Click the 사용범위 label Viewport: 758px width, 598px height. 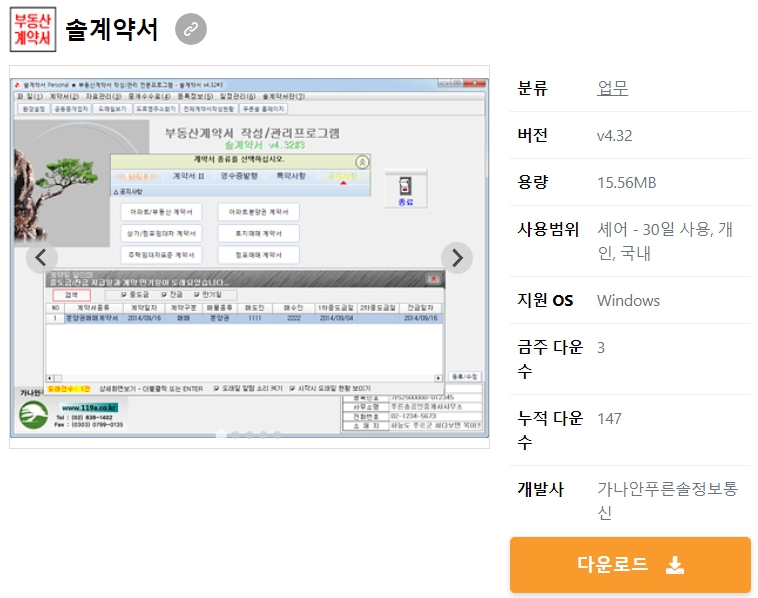[x=548, y=229]
